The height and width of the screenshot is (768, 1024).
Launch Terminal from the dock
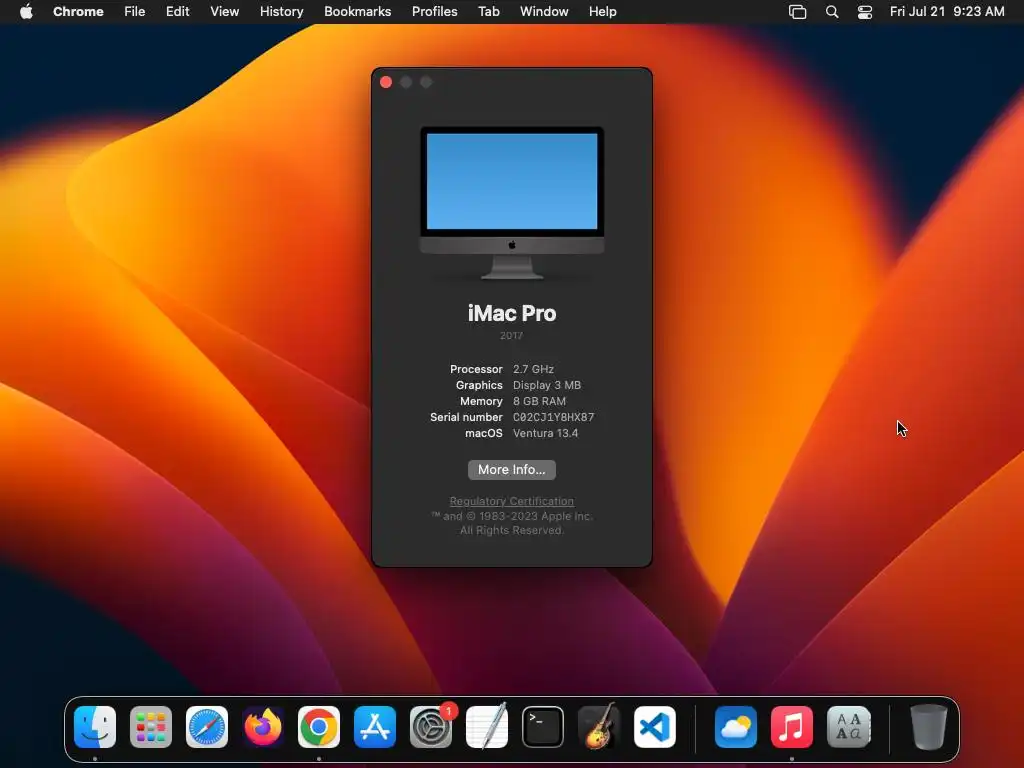click(x=543, y=727)
